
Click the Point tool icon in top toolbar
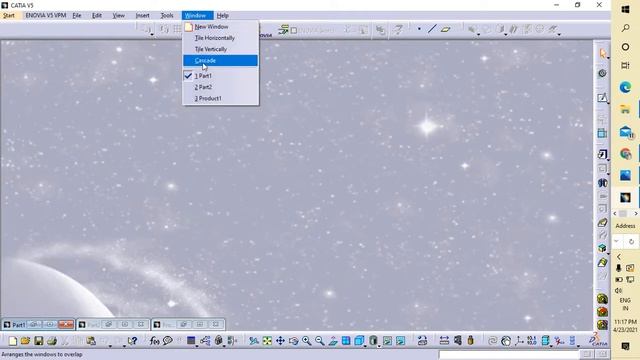419,29
